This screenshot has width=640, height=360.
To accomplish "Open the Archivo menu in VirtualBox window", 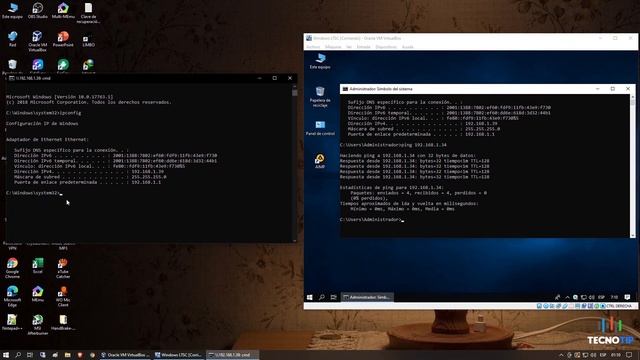I will (x=313, y=47).
